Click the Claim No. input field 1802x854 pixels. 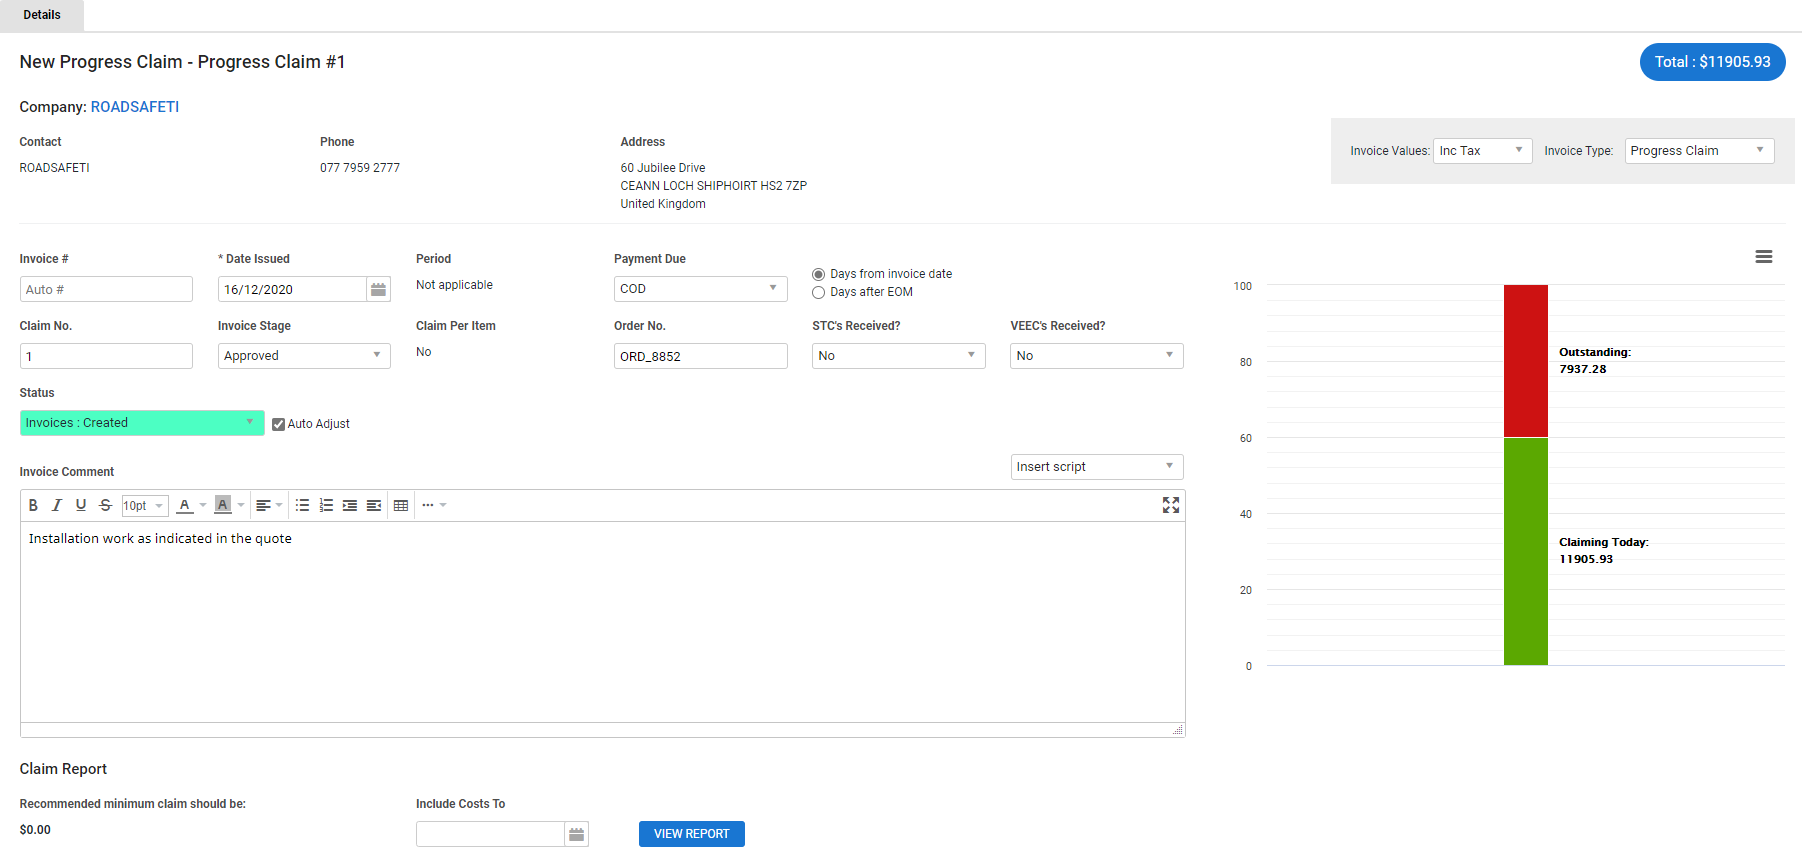[106, 356]
